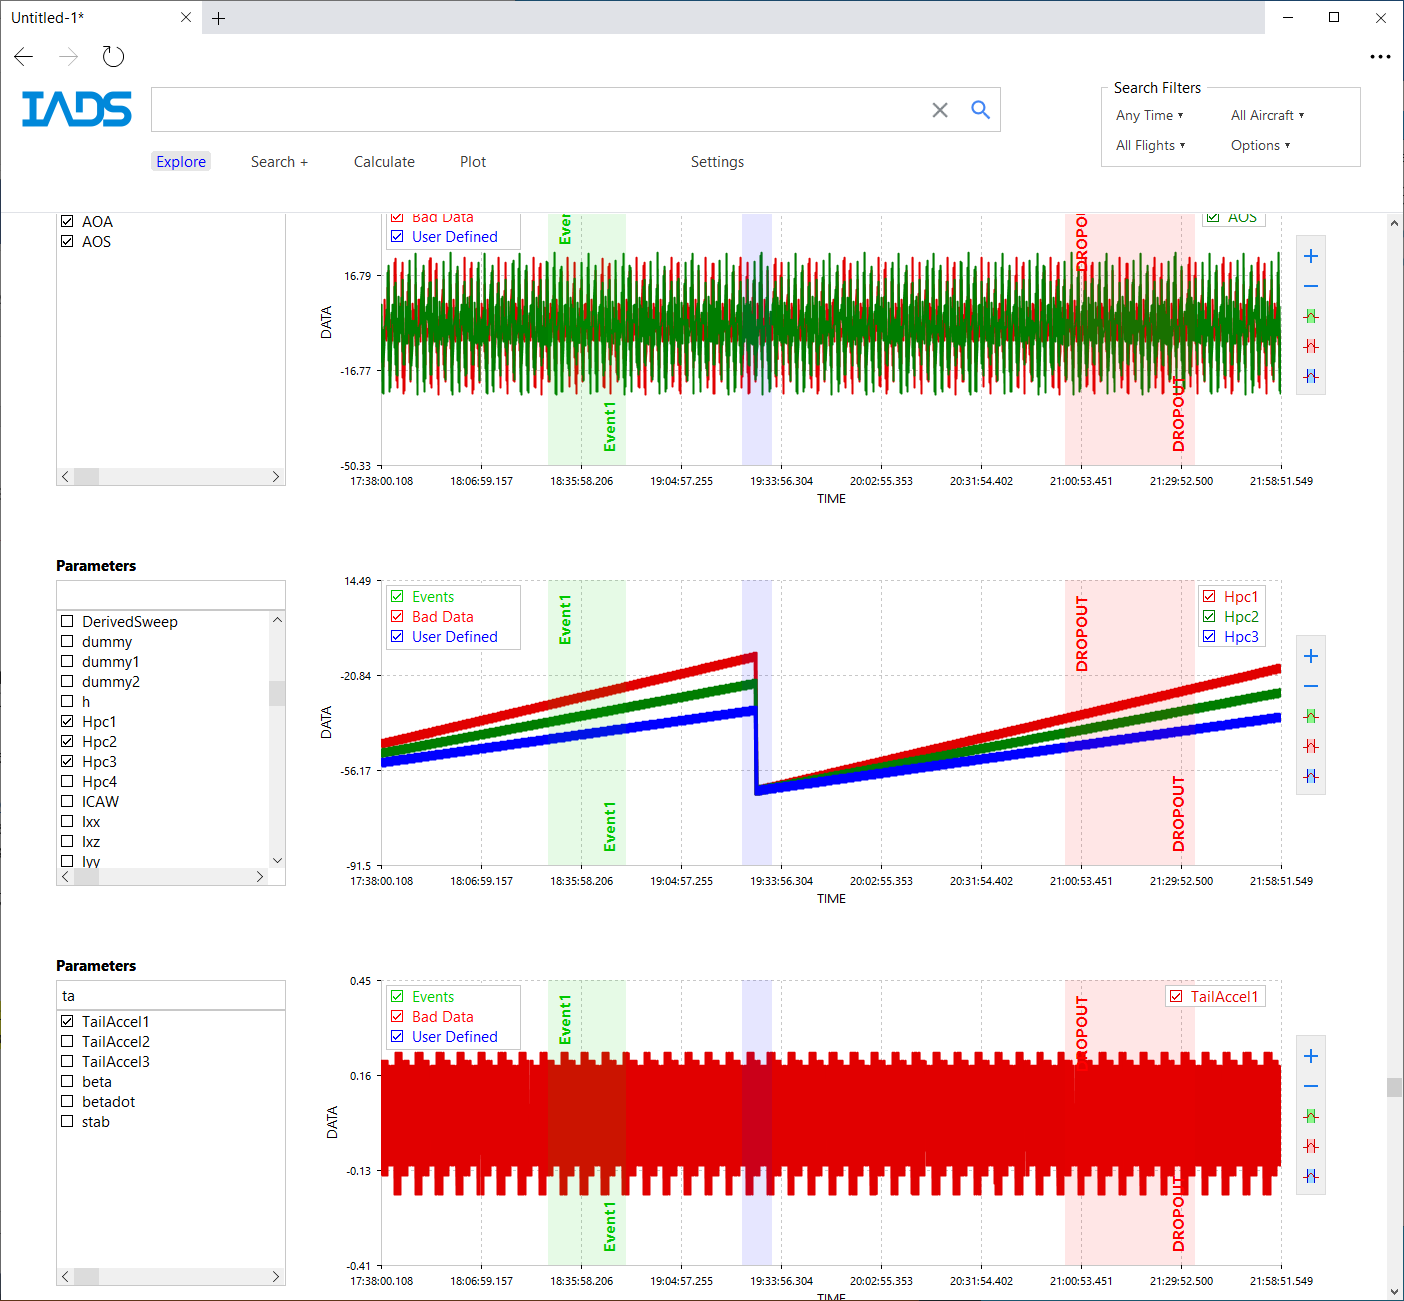The height and width of the screenshot is (1301, 1404).
Task: Click the Parameters filter containing 'ta'
Action: point(171,995)
